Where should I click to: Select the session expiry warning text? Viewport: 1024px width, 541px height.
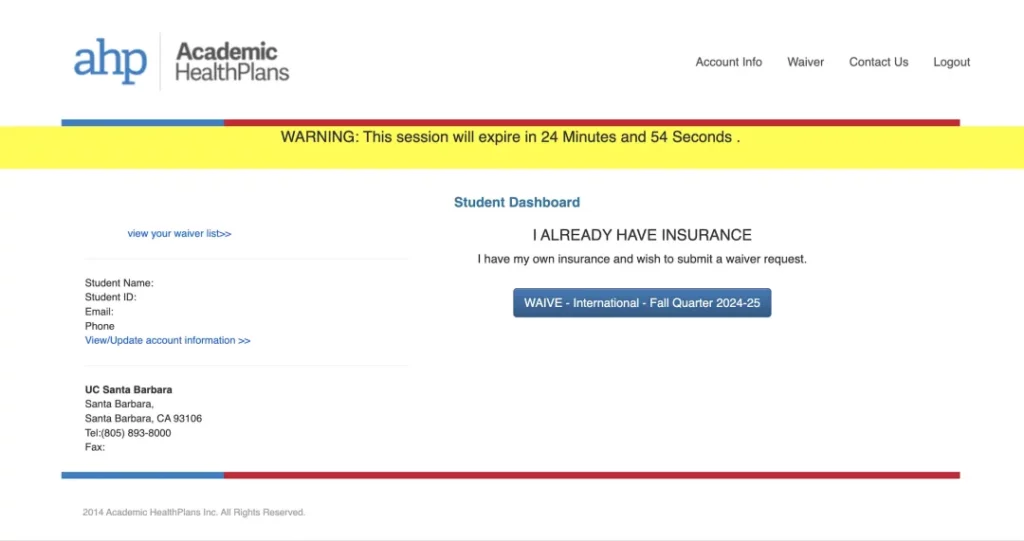[x=511, y=137]
